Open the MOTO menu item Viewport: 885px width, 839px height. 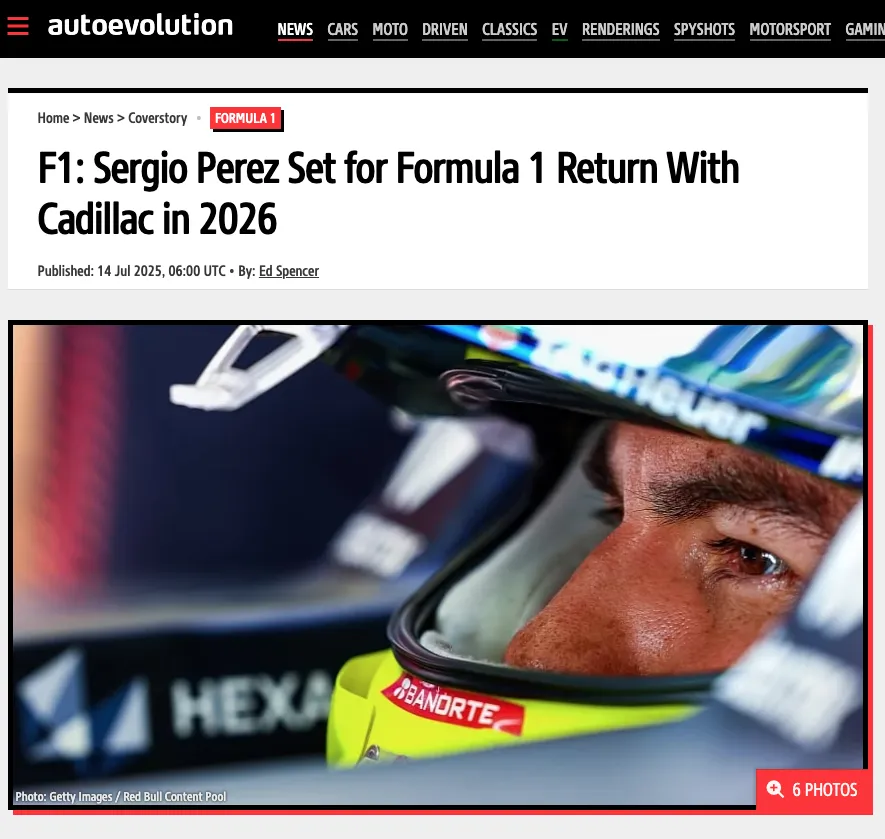[x=390, y=29]
